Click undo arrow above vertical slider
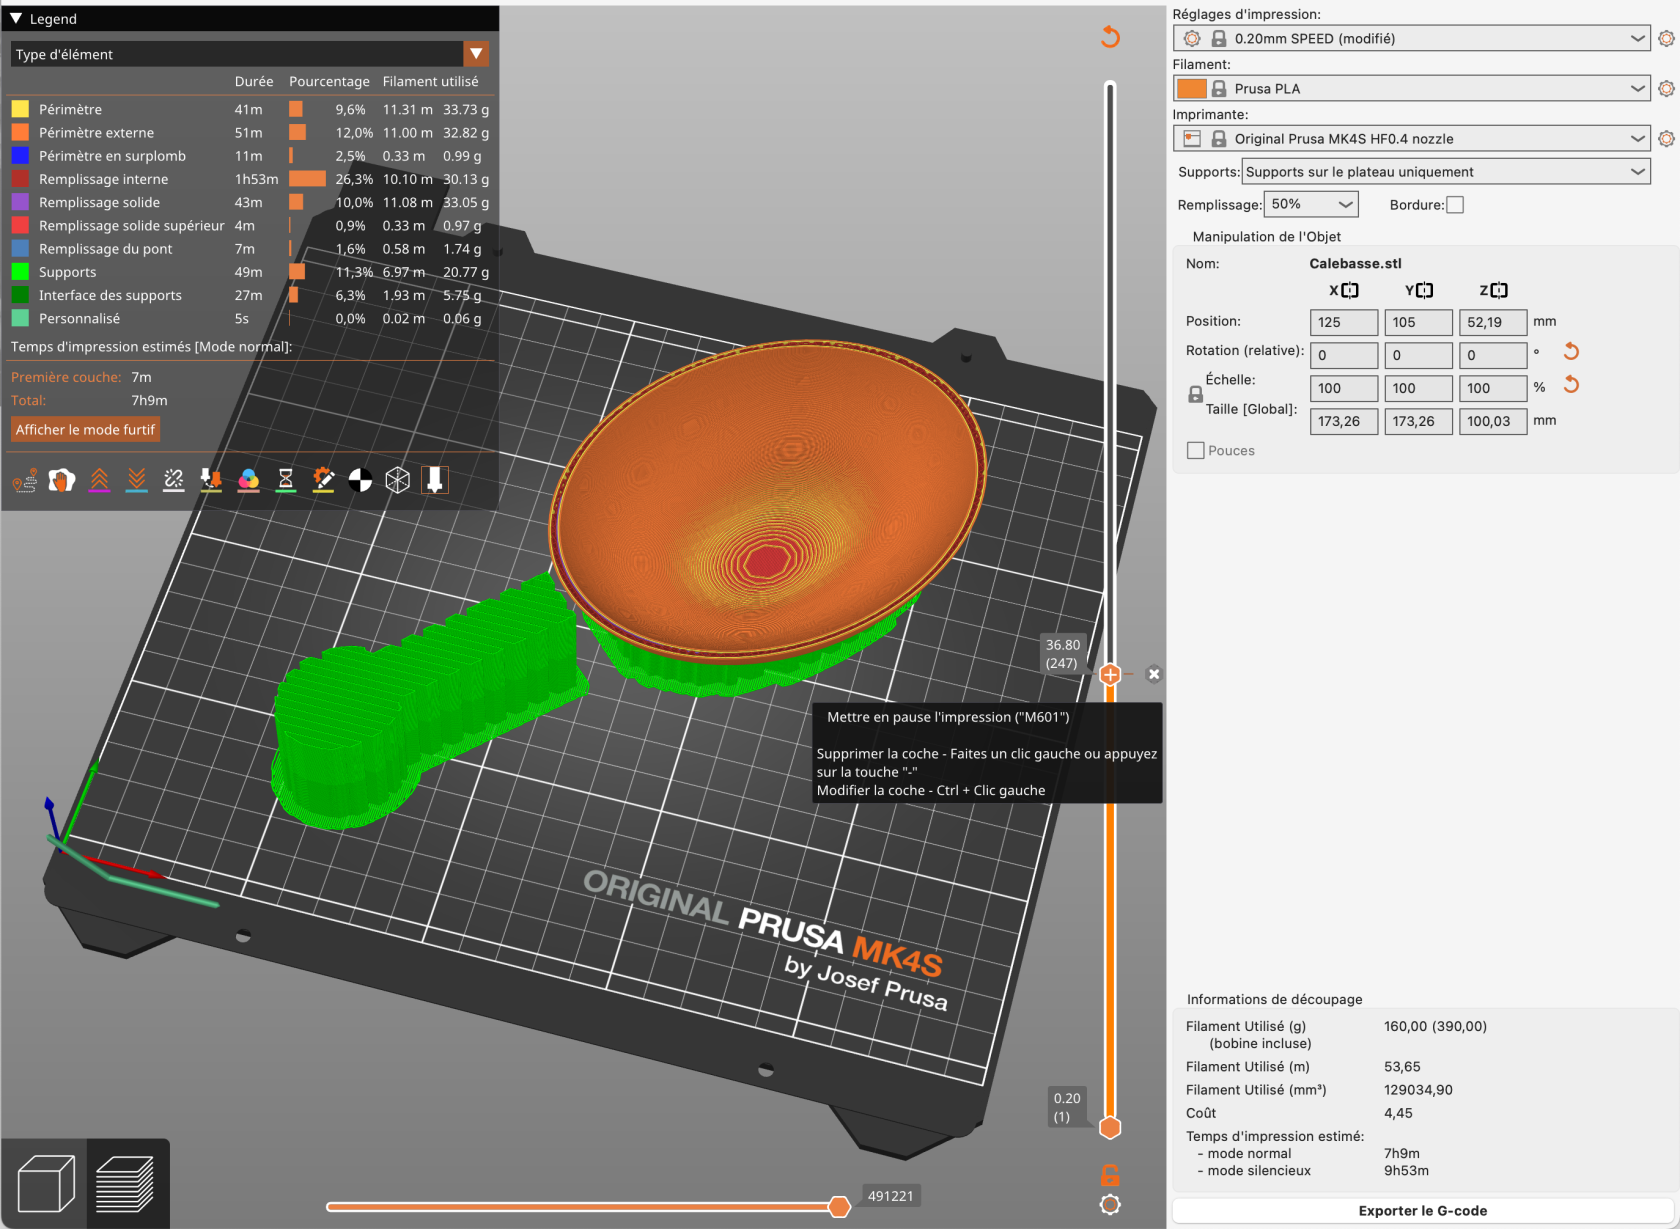1680x1229 pixels. coord(1110,37)
